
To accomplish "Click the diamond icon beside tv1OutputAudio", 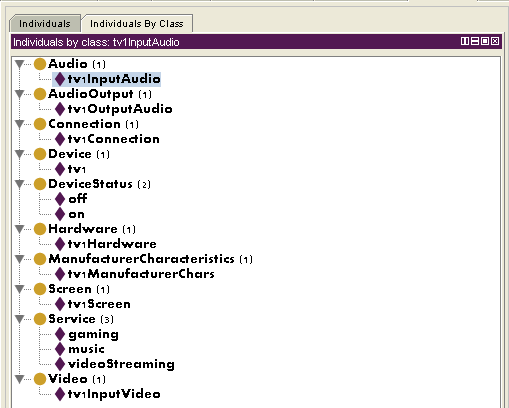I will coord(60,109).
